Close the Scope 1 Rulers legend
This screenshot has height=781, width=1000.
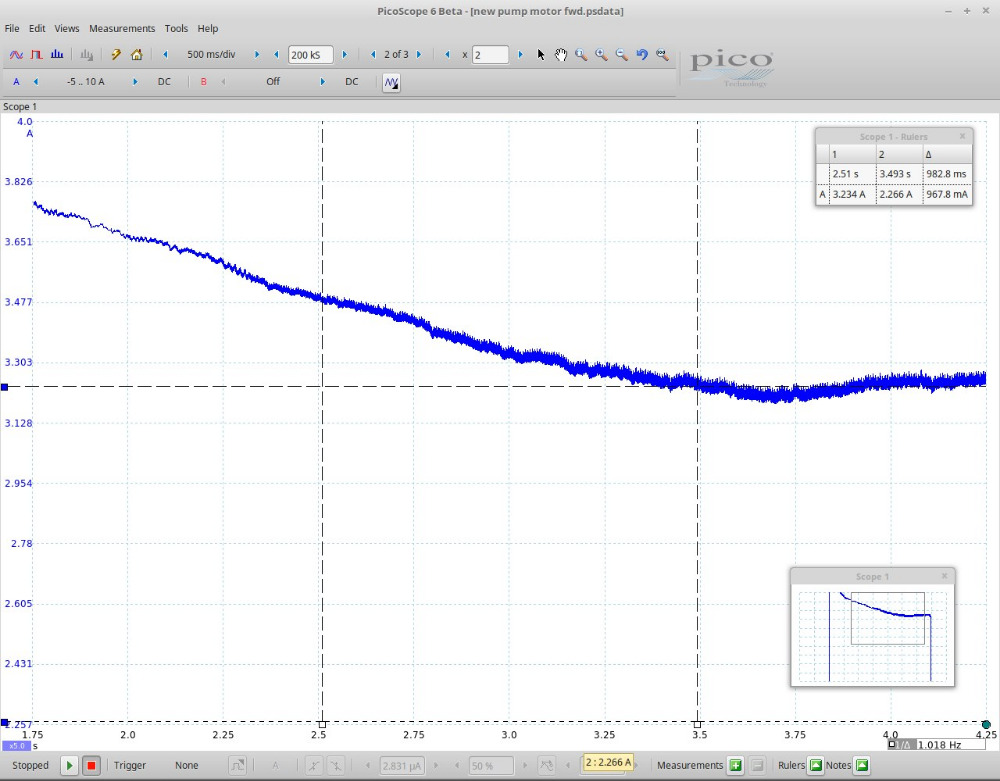962,136
